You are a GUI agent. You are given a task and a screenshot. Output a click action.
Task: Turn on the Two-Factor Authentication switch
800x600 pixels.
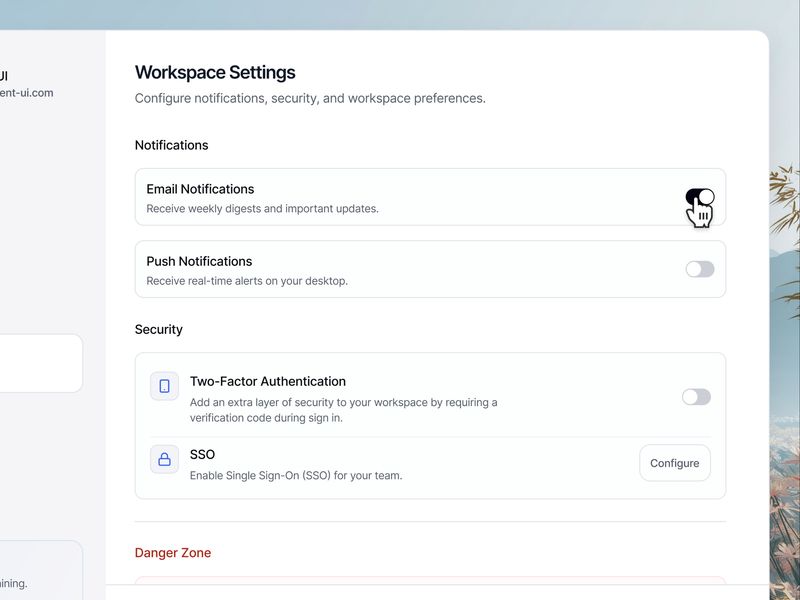[699, 396]
